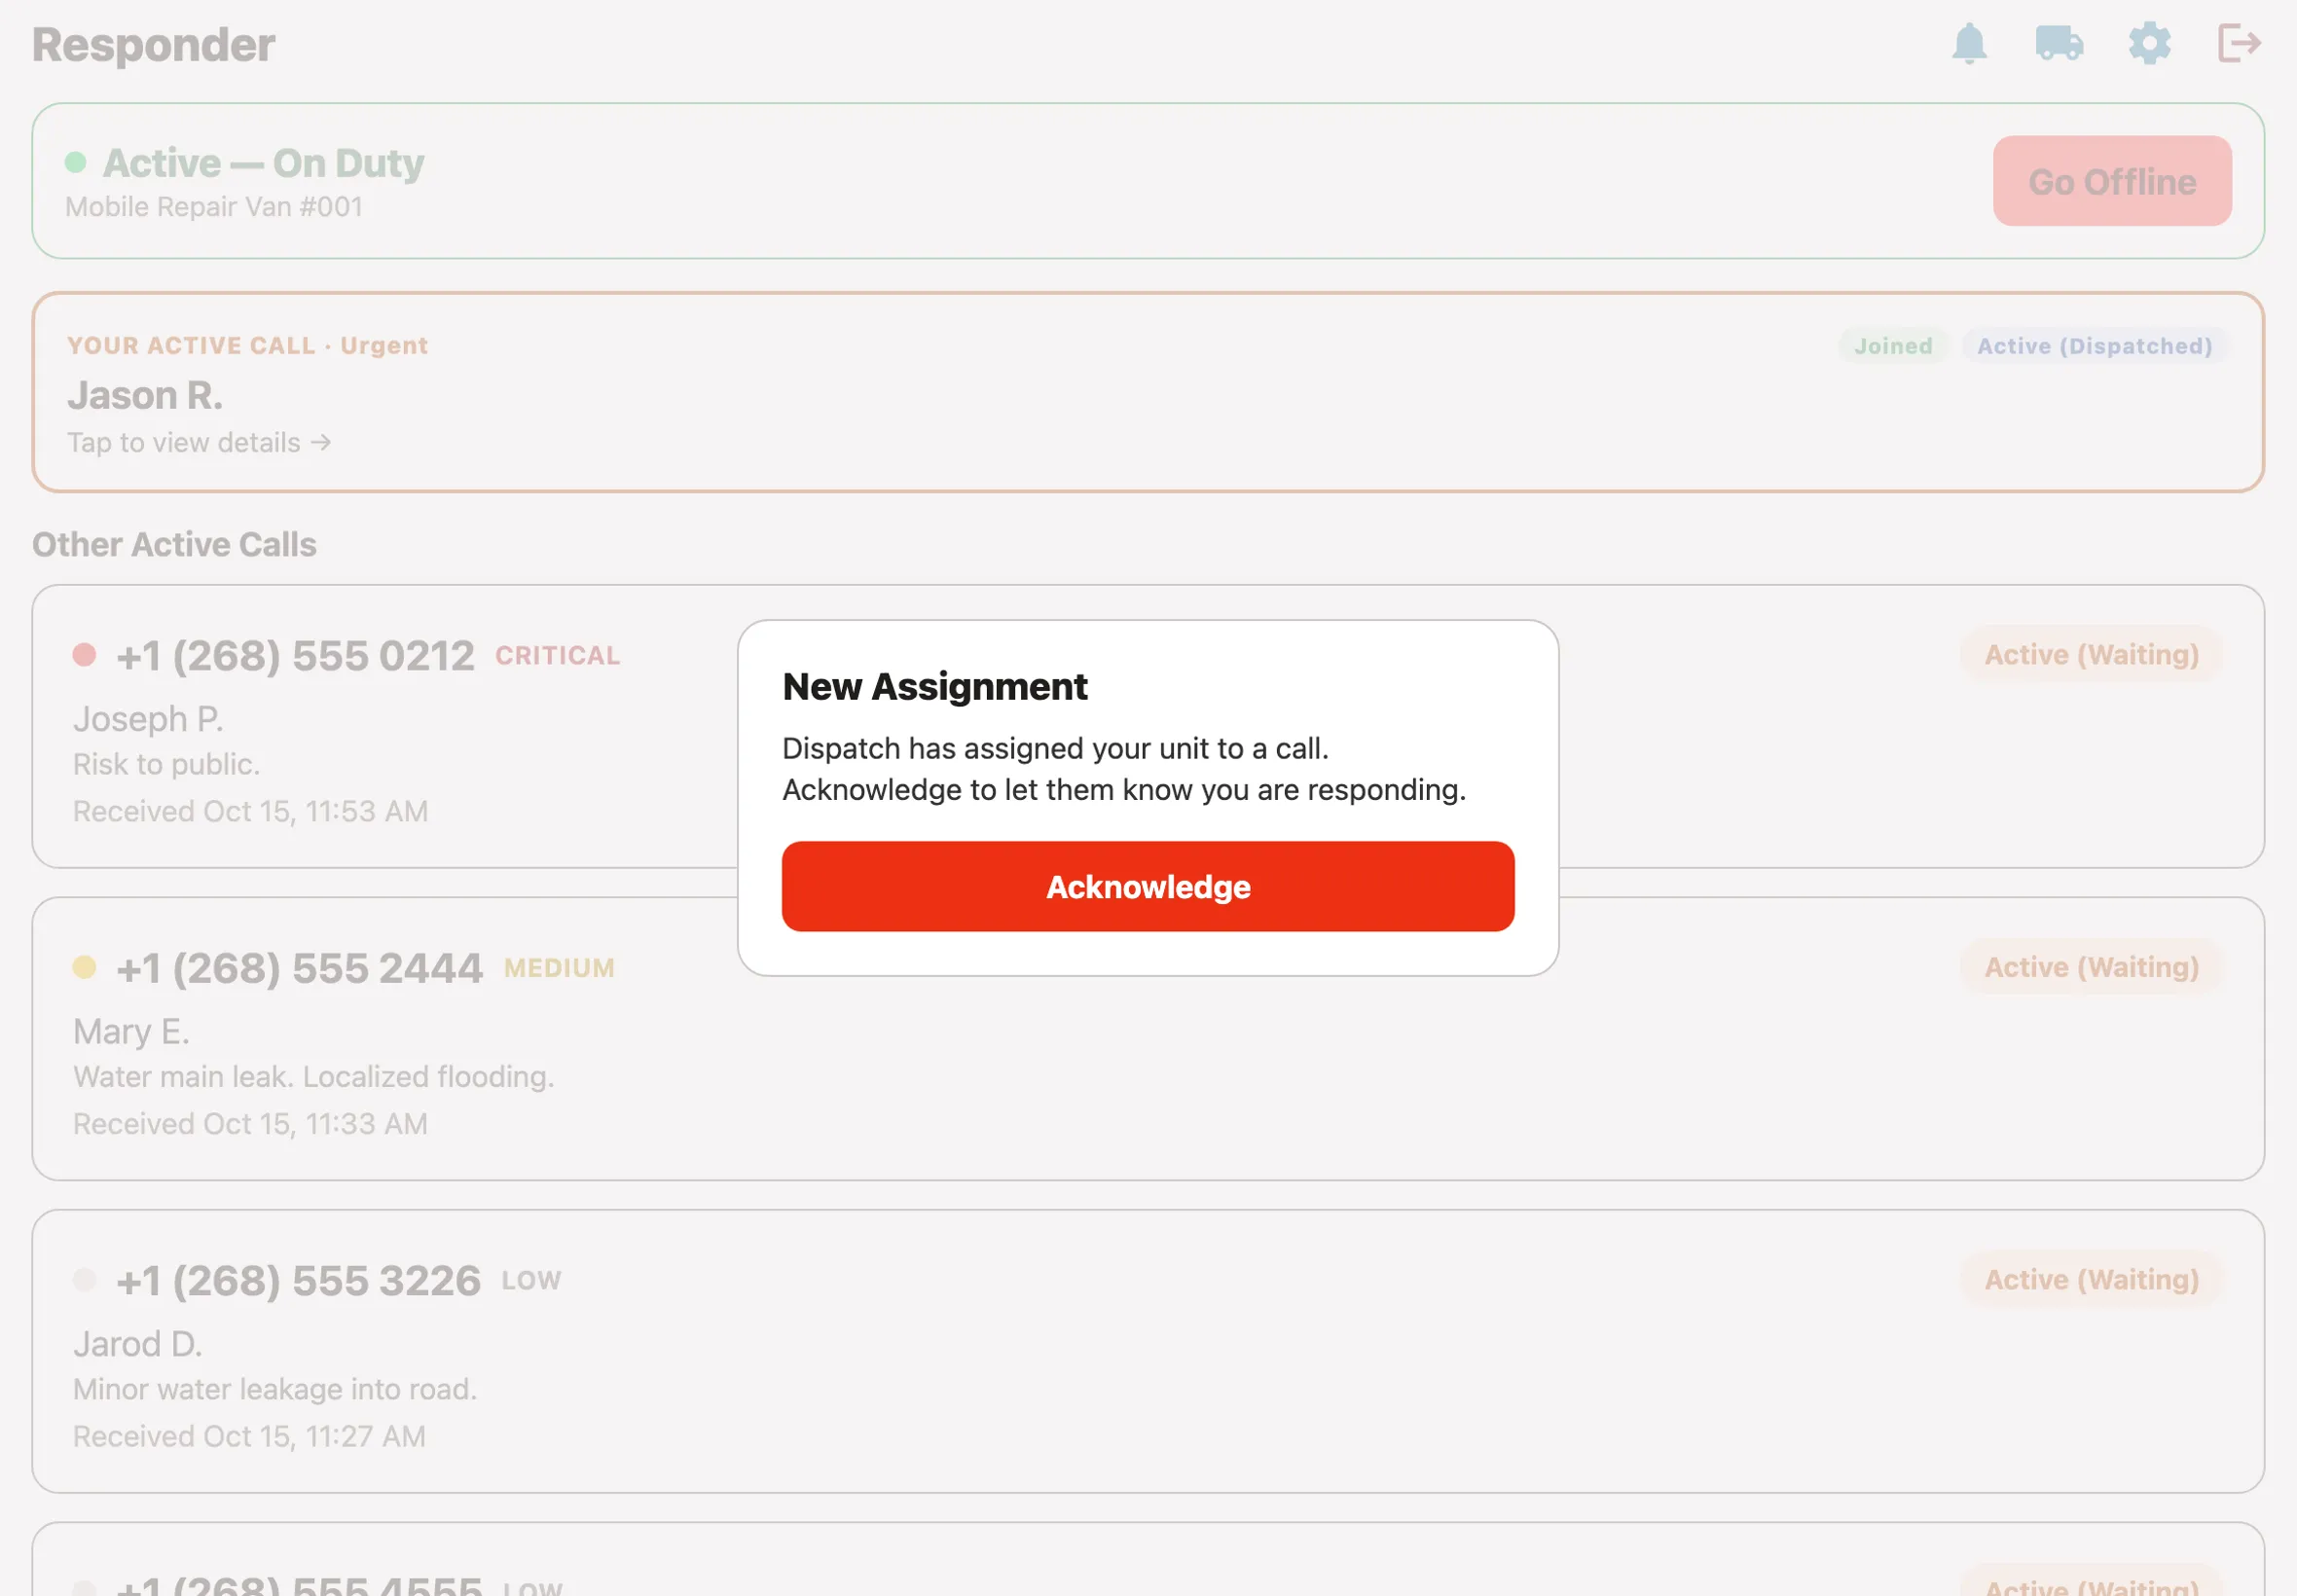Tap to view details for Jason R.

198,442
